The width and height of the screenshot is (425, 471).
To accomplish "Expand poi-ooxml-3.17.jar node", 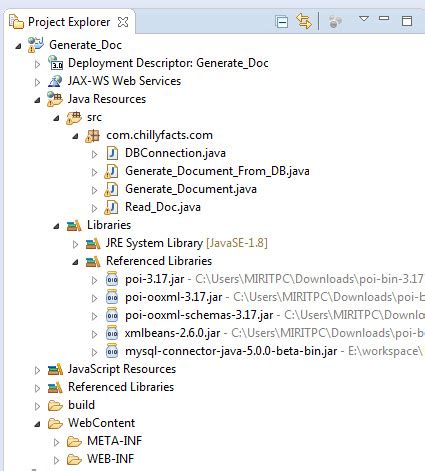I will pyautogui.click(x=94, y=298).
